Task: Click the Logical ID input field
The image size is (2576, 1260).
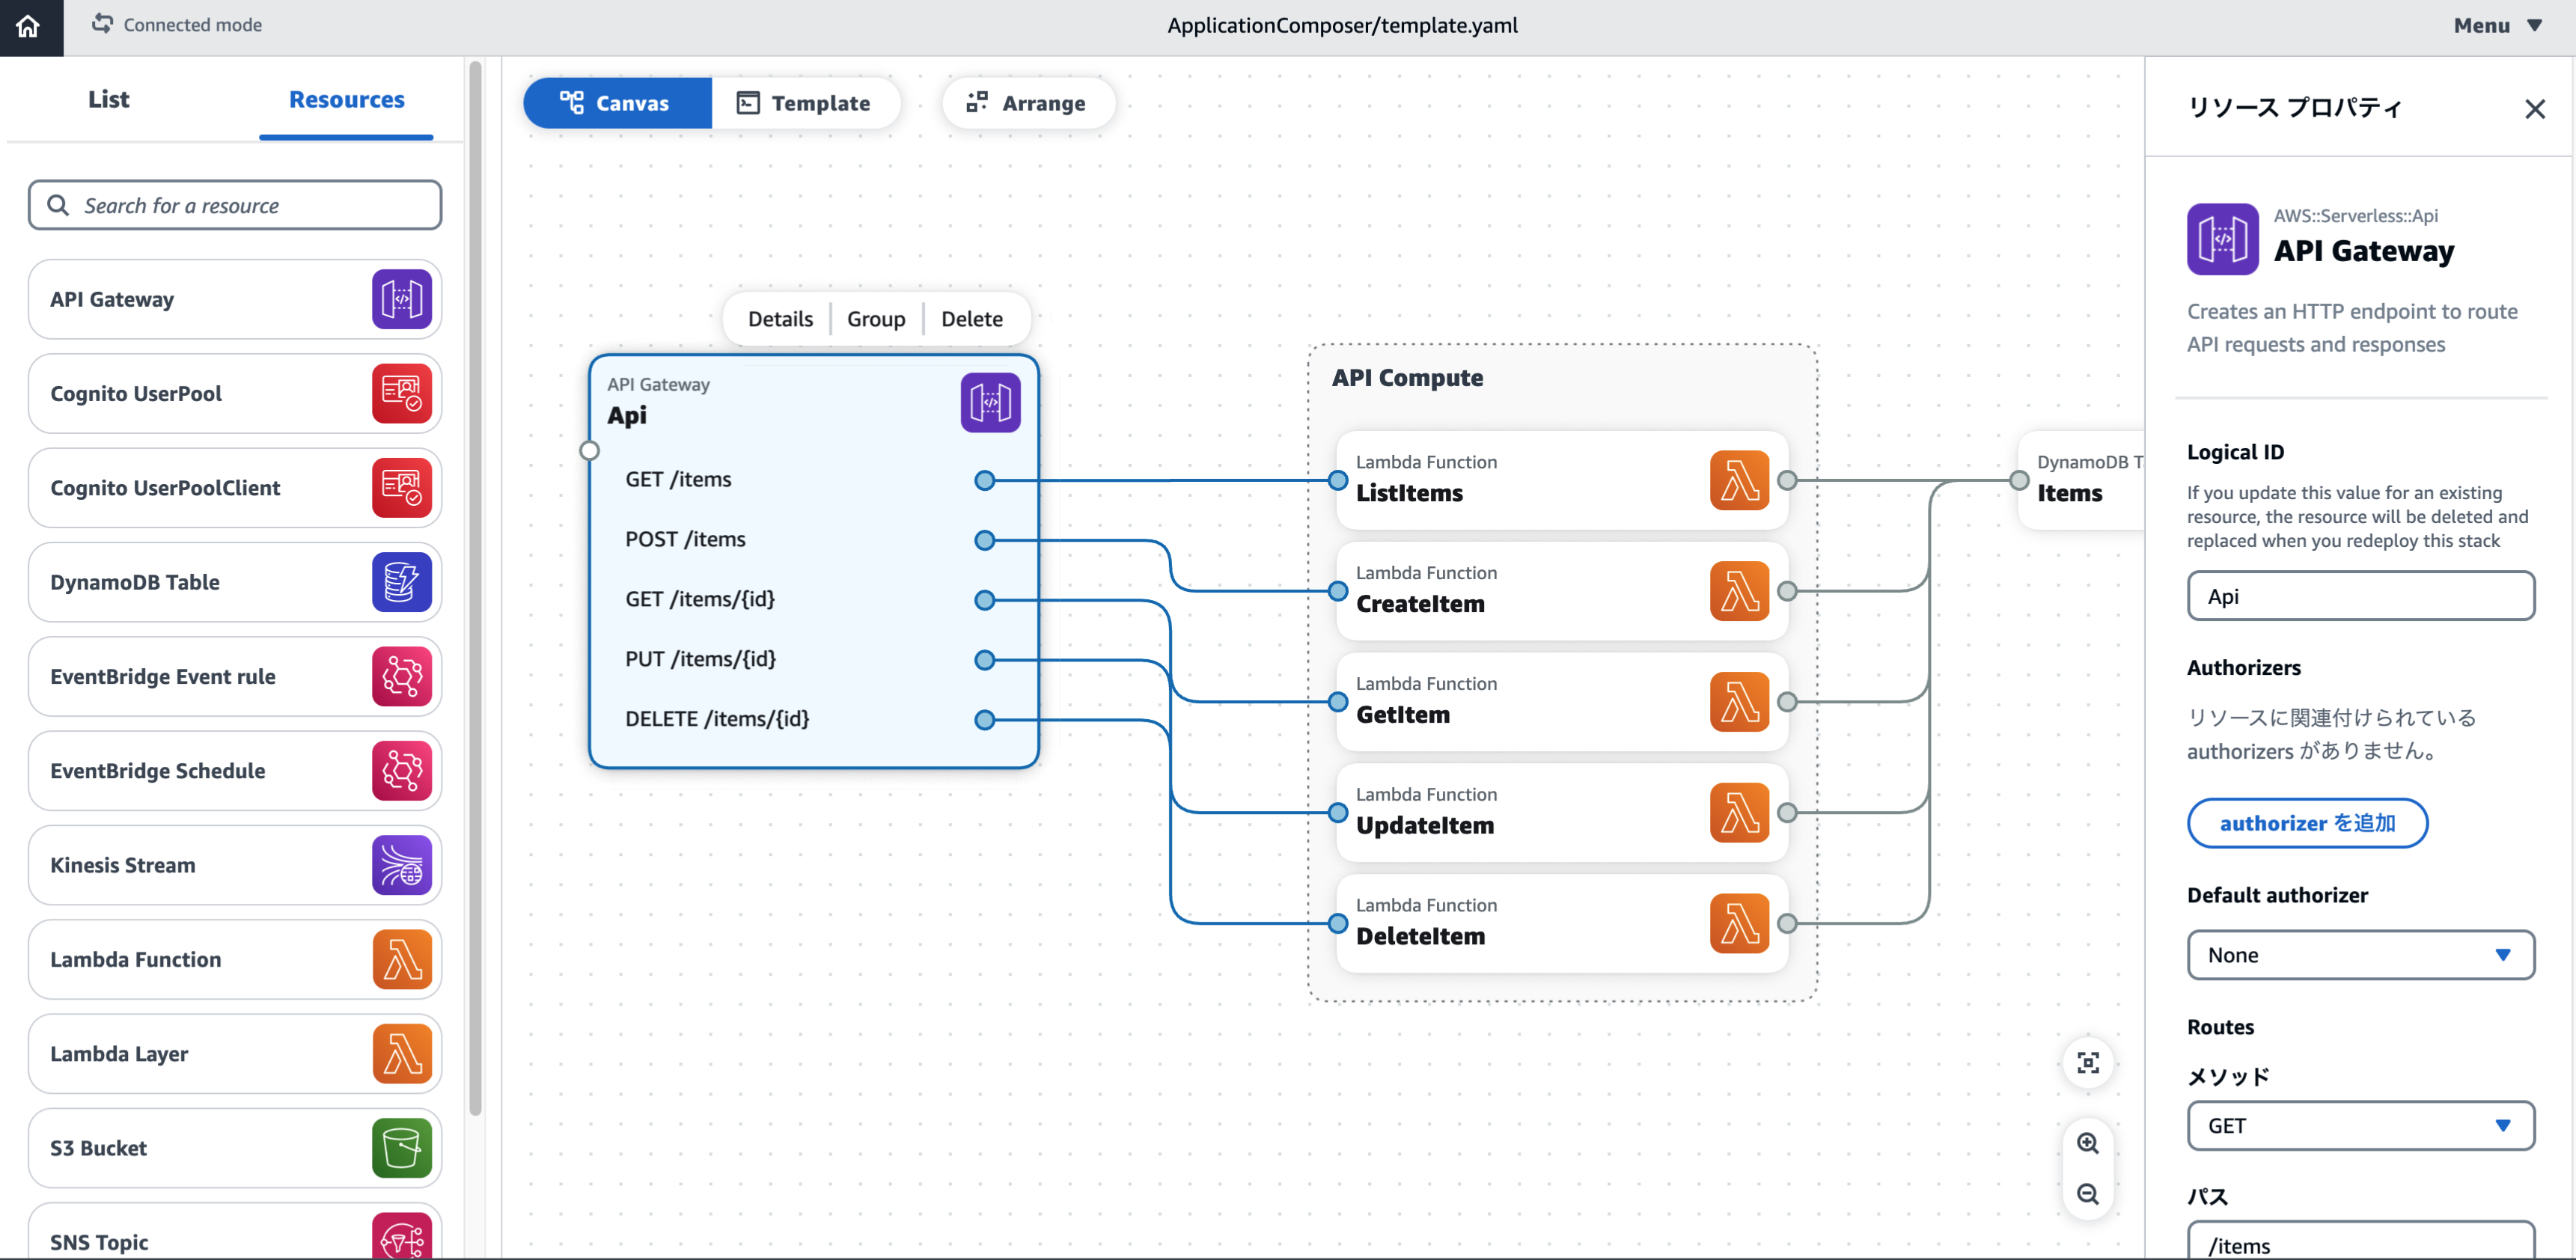Action: pos(2360,597)
